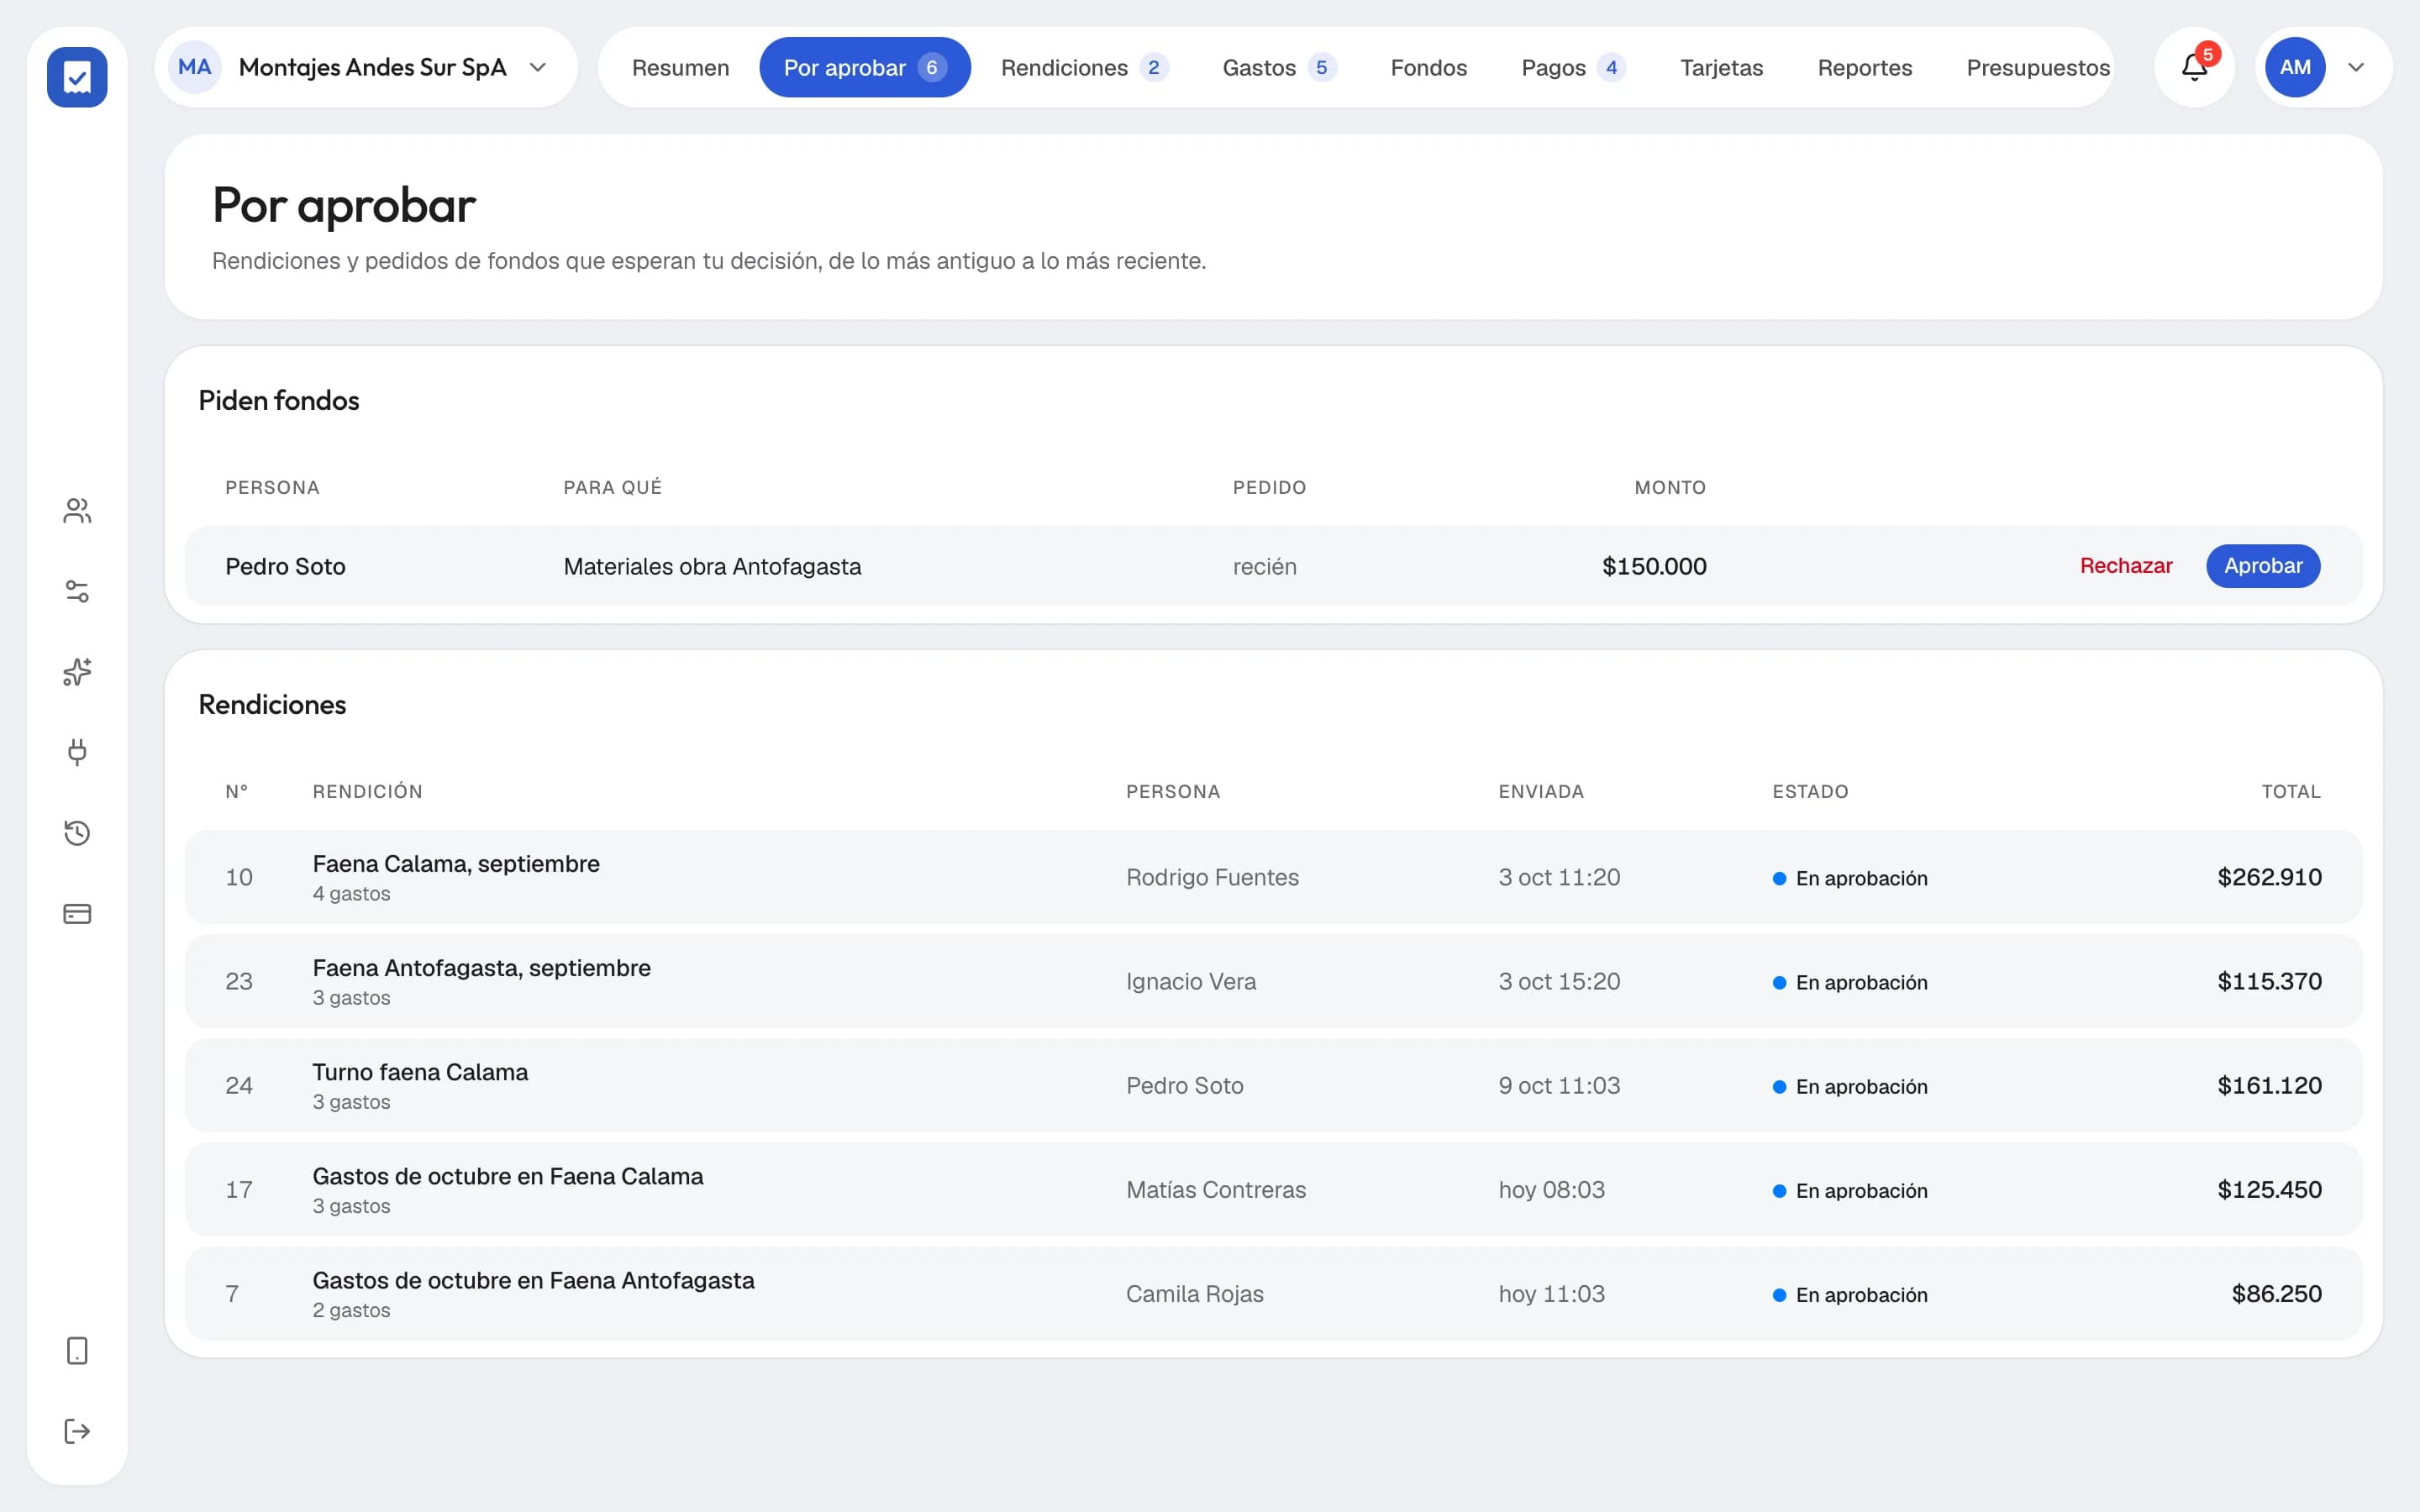Open the sliders settings sidebar icon
Viewport: 2420px width, 1512px height.
[77, 591]
